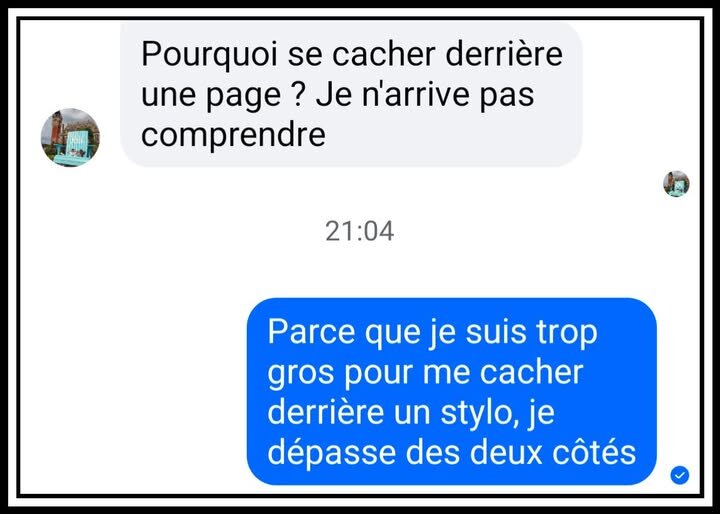This screenshot has height=514, width=720.
Task: Click the word 'stylo' in blue bubble
Action: [x=476, y=414]
